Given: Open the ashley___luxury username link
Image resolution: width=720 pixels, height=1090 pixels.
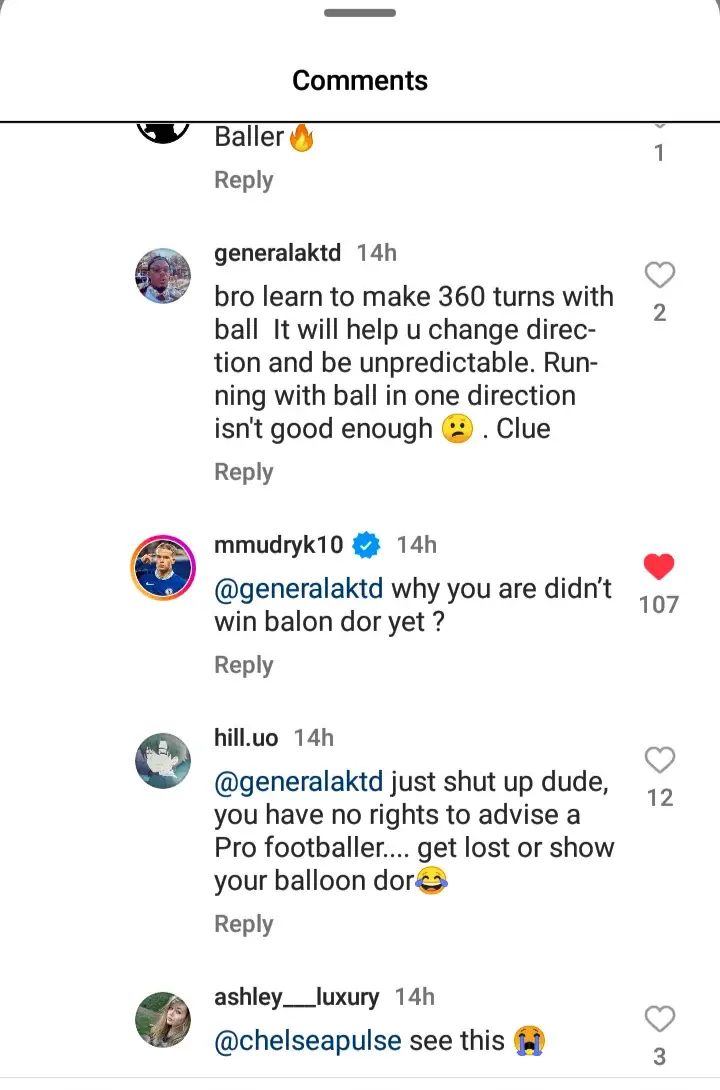Looking at the screenshot, I should [x=297, y=997].
